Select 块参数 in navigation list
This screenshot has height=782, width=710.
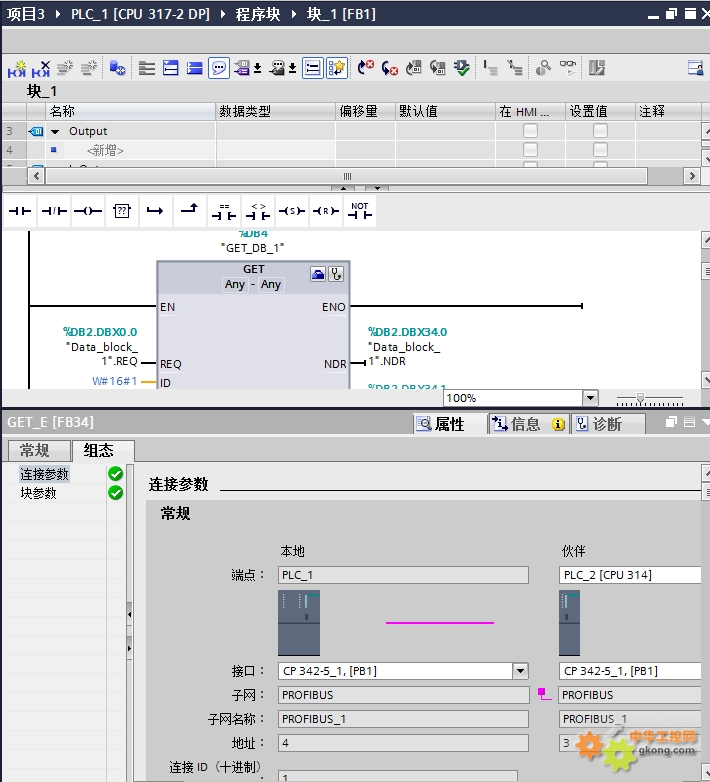pos(38,493)
